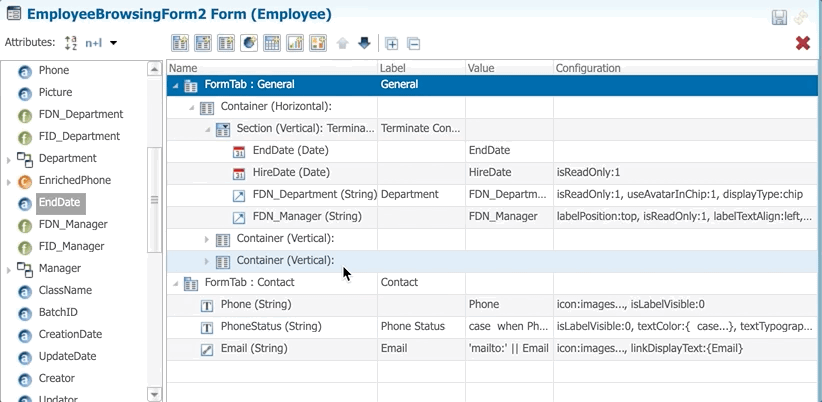Click the collapse all icon

click(x=414, y=44)
